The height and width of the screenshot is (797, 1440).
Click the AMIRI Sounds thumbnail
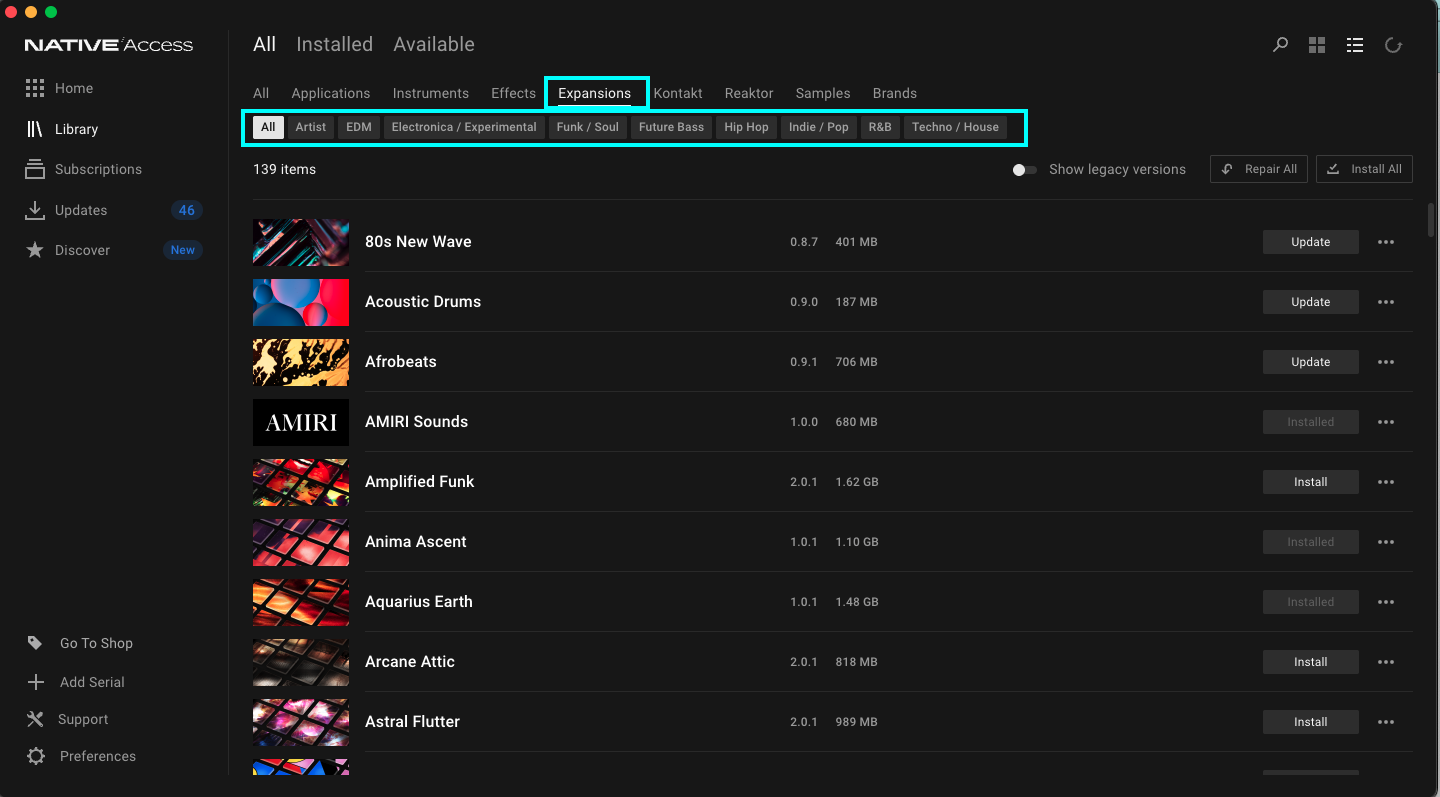click(x=301, y=422)
